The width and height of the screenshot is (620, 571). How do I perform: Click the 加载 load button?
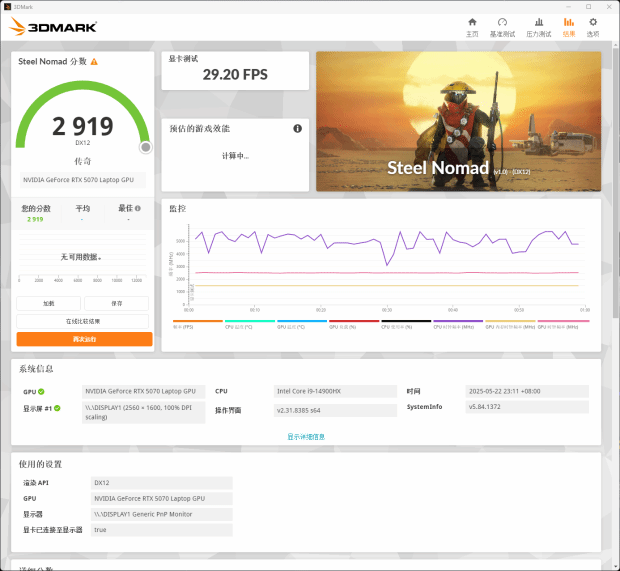49,303
